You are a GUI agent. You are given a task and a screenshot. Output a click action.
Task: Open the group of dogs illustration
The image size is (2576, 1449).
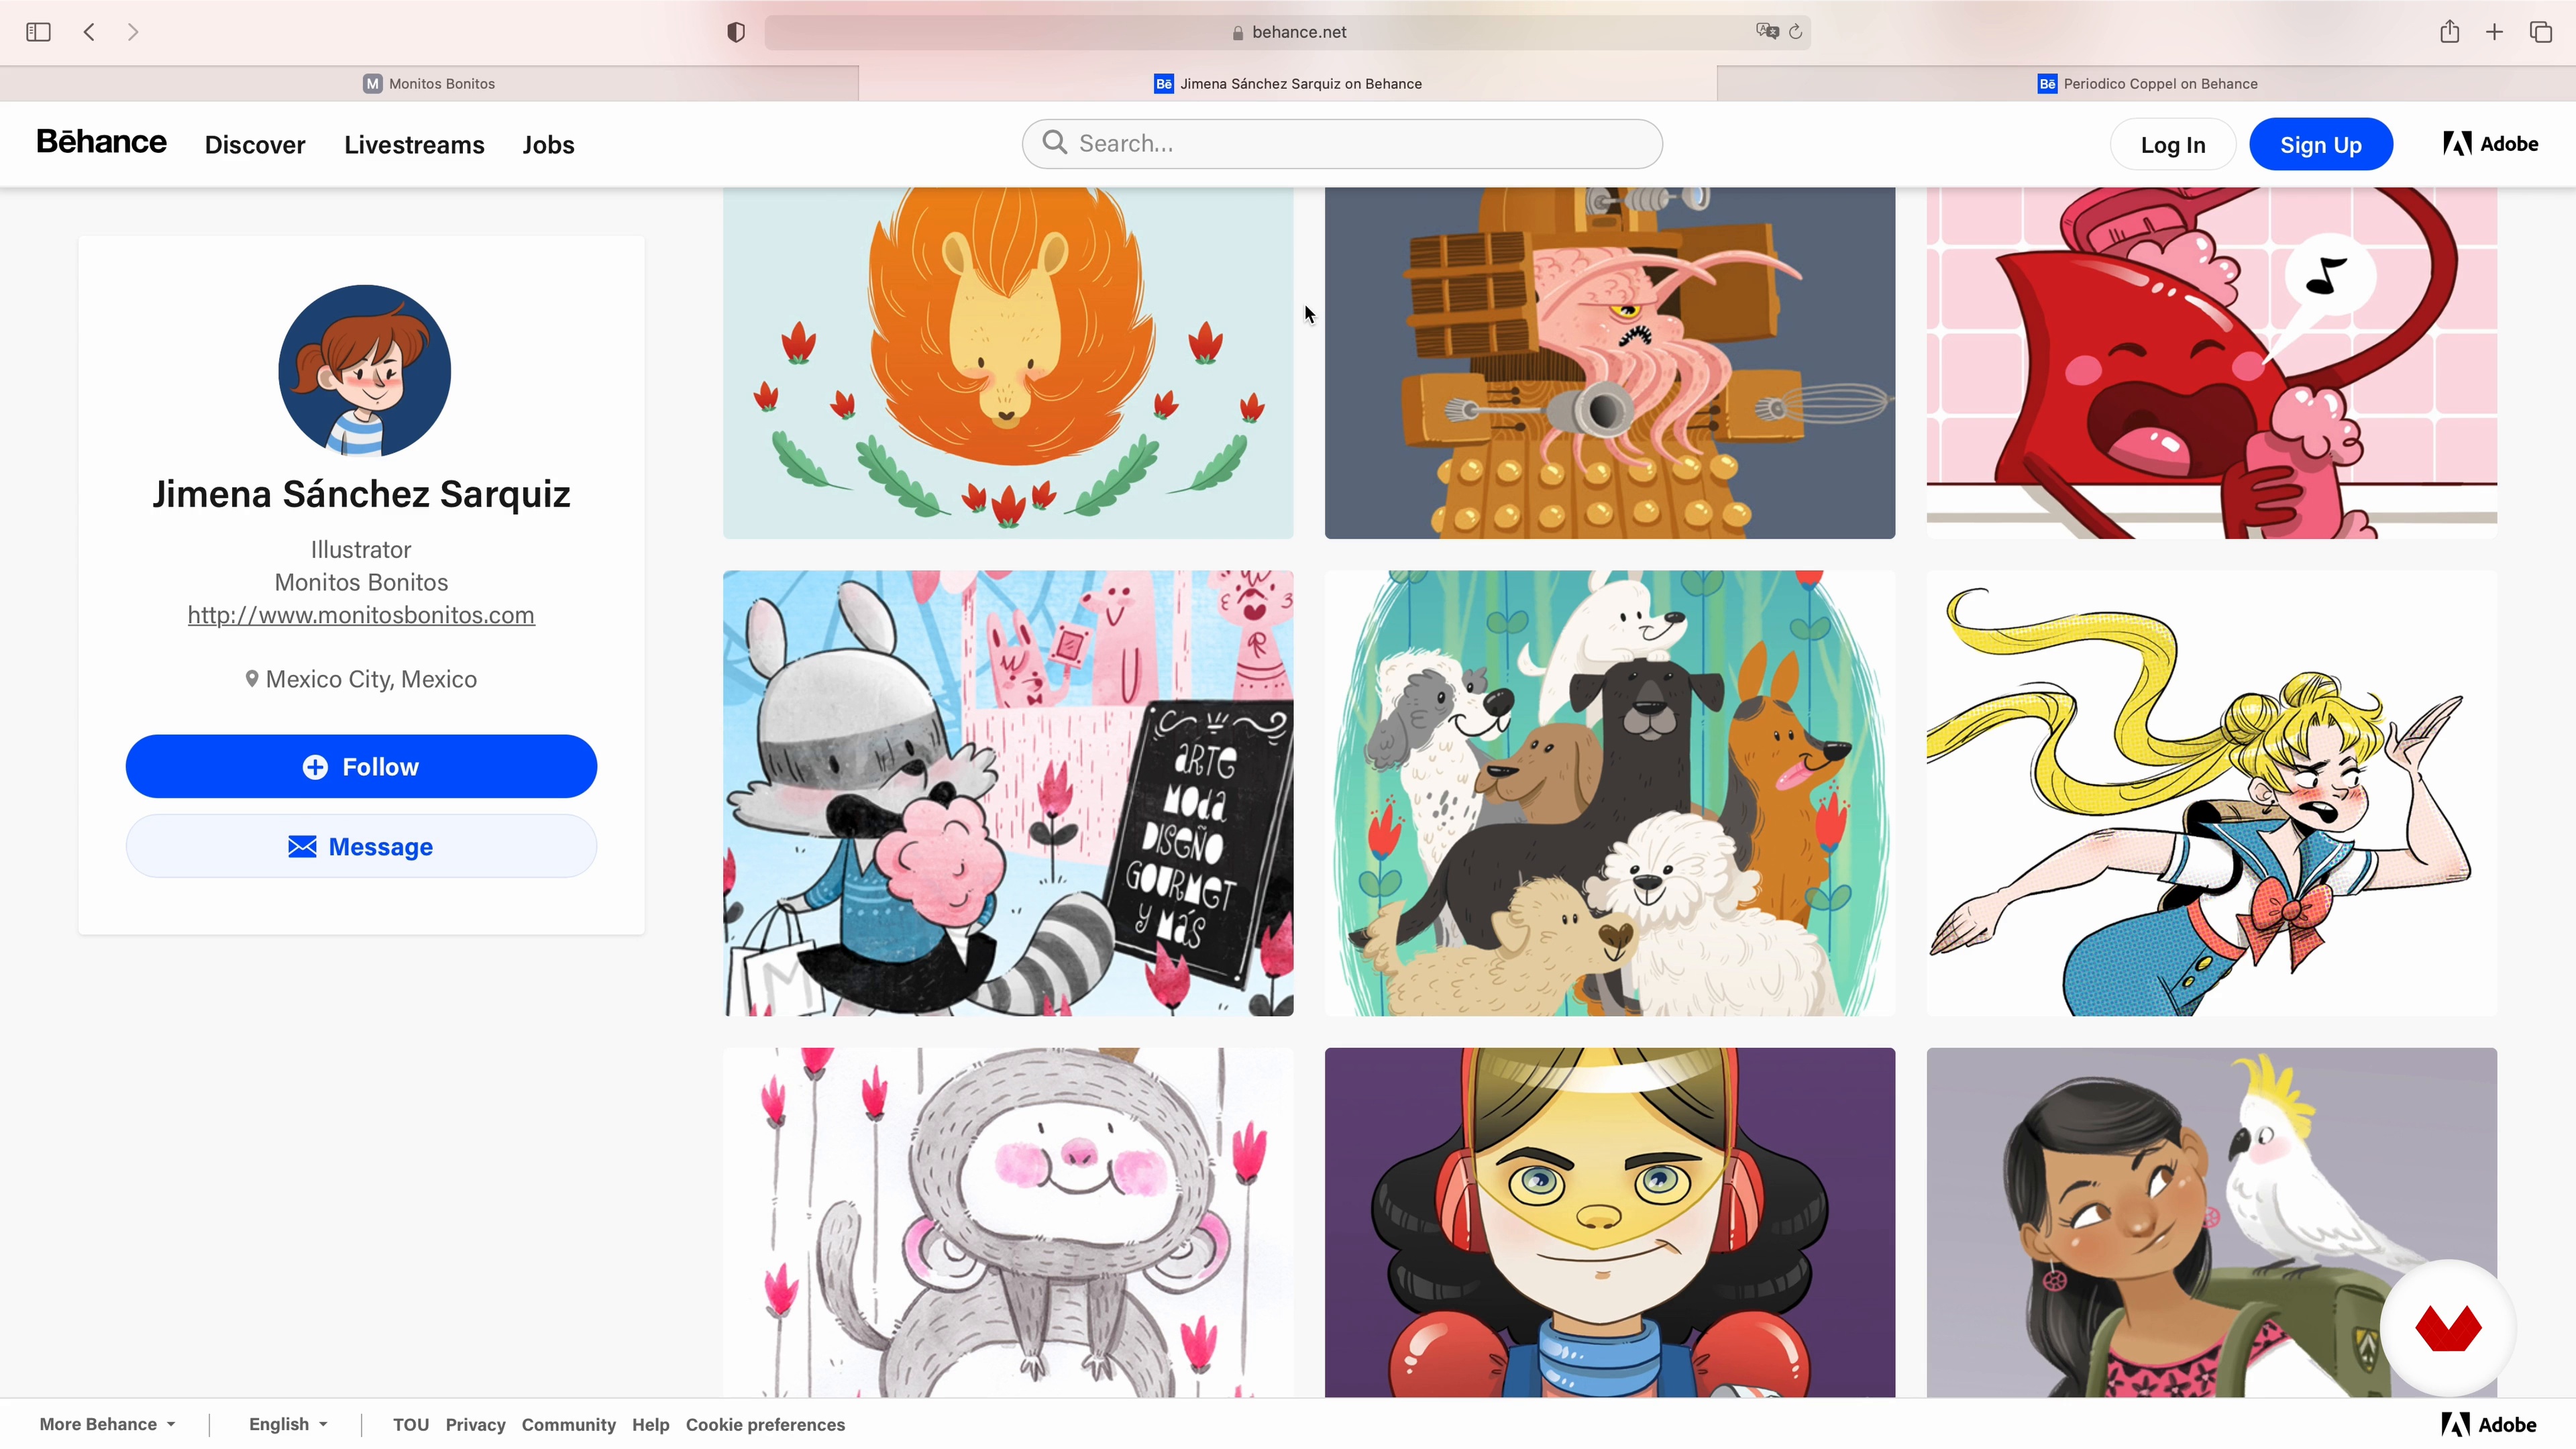1610,793
